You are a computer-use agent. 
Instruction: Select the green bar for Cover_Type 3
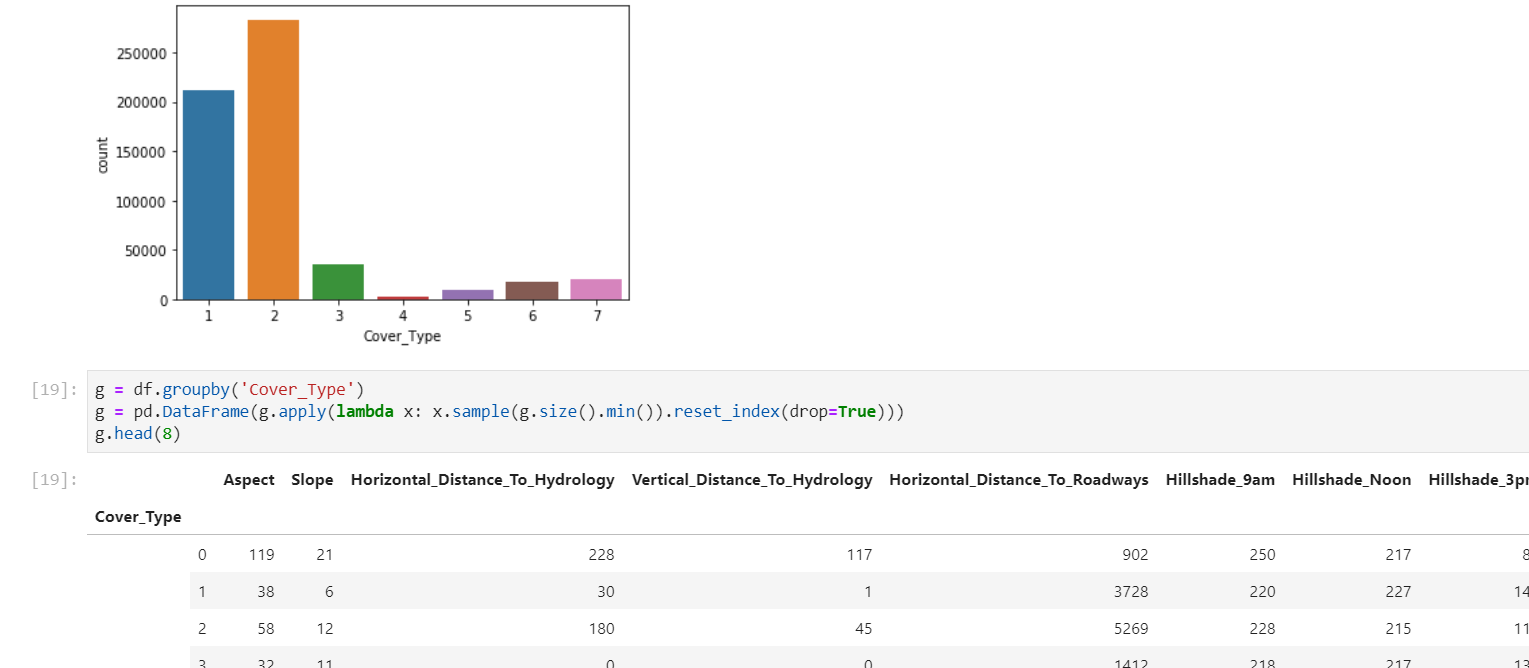click(337, 280)
